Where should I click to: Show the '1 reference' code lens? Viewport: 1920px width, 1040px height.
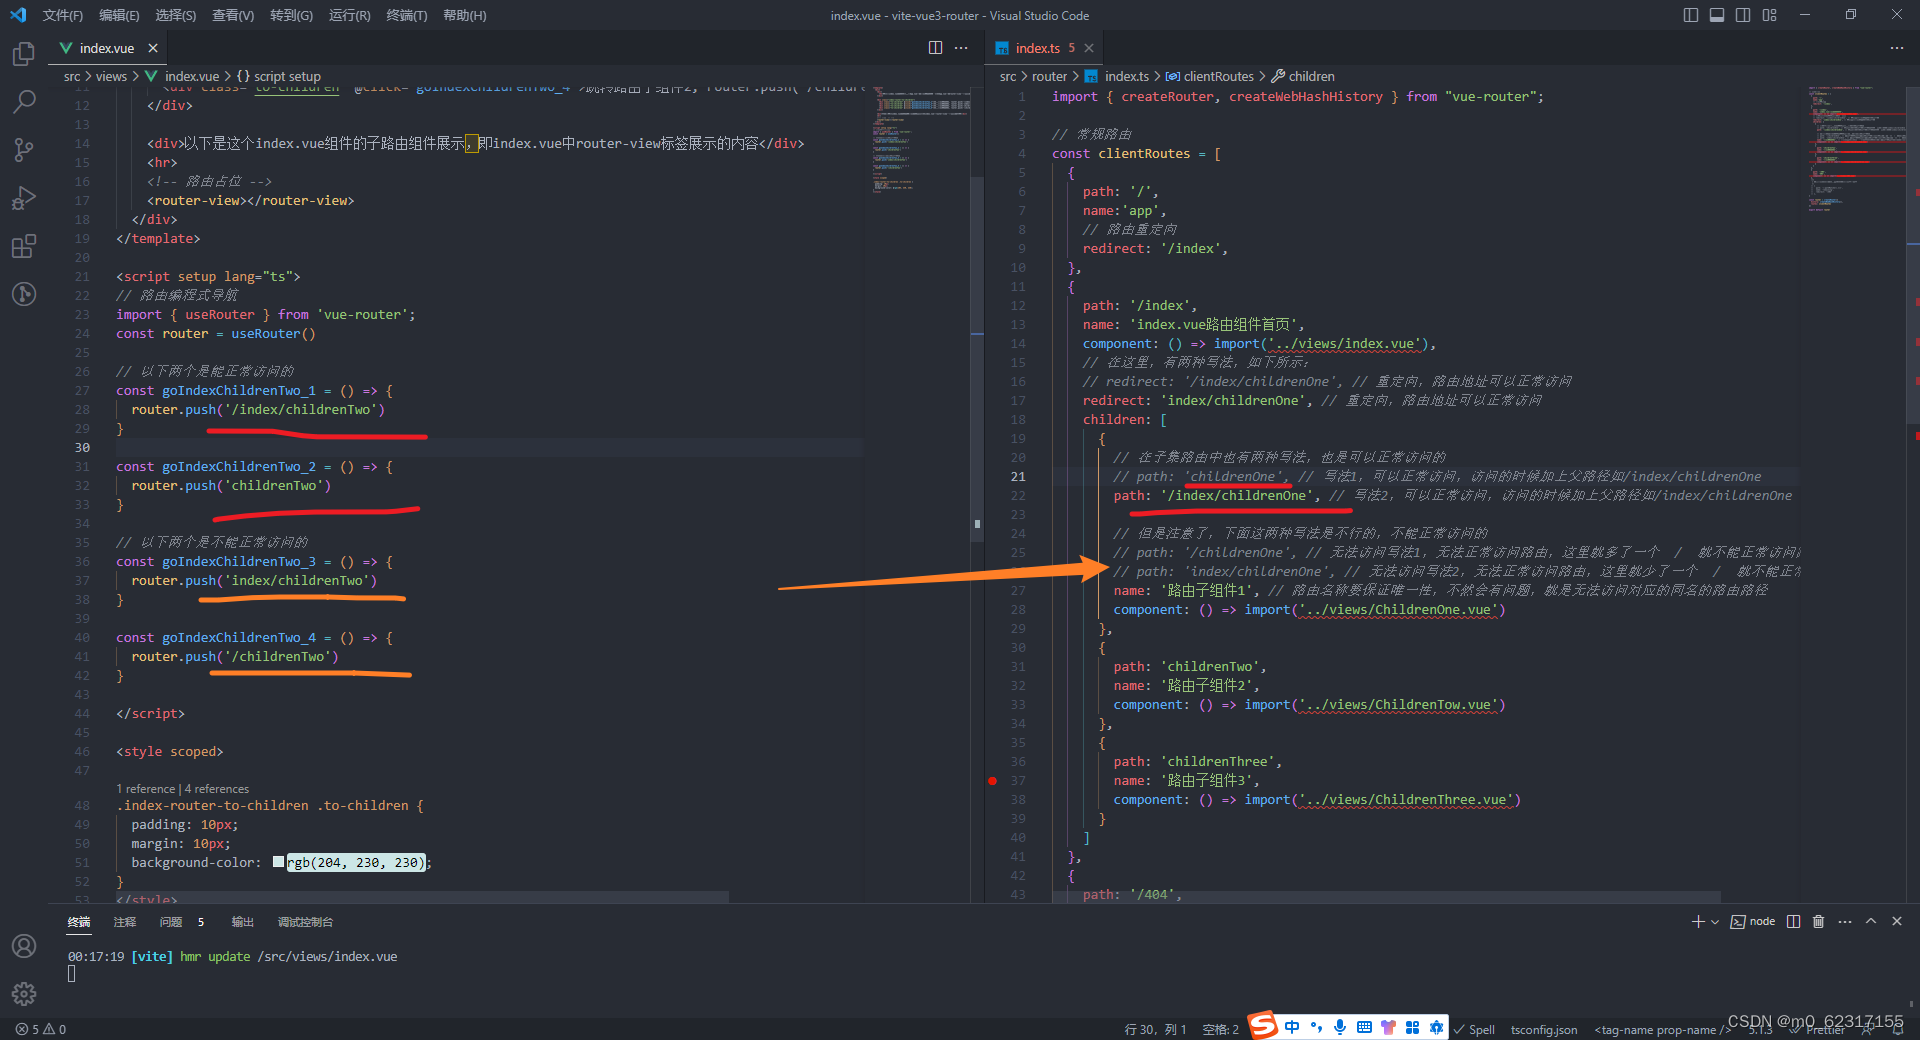(x=146, y=789)
